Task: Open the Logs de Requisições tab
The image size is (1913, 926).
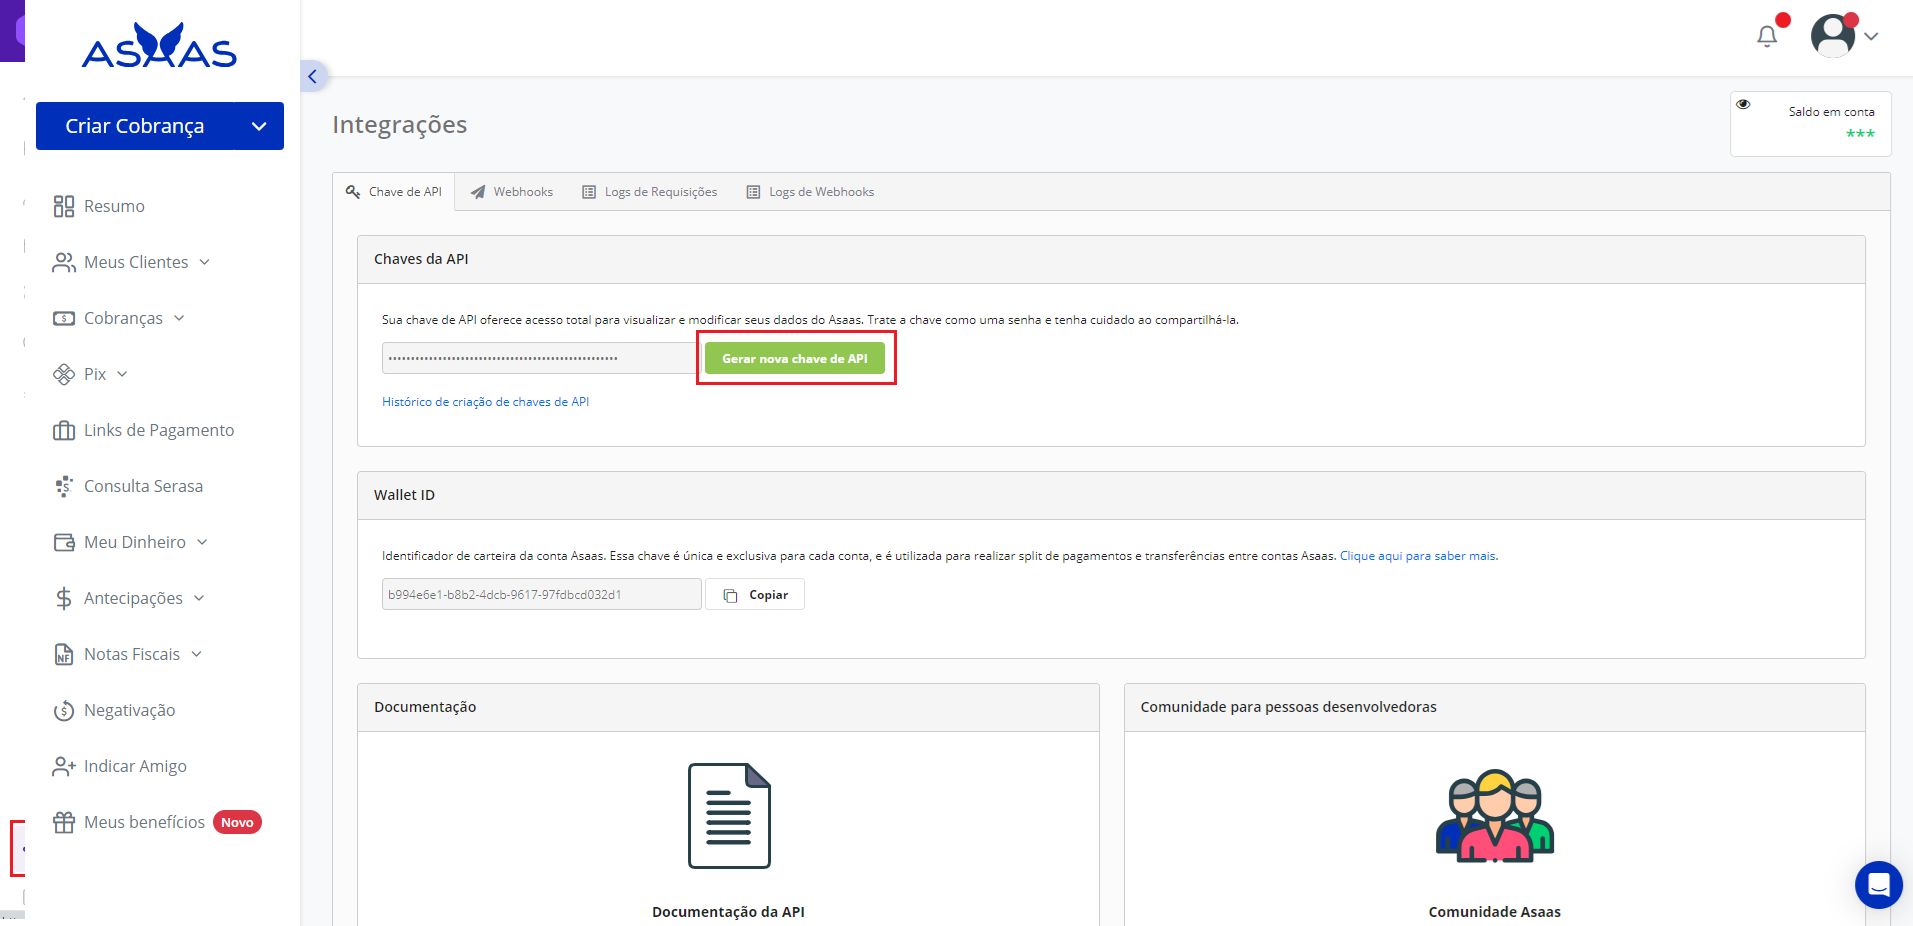Action: (650, 192)
